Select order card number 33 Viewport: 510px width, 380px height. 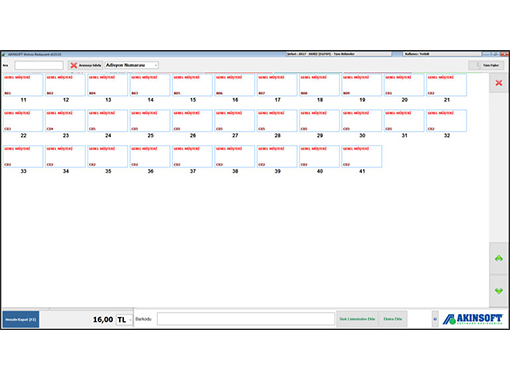[x=23, y=156]
